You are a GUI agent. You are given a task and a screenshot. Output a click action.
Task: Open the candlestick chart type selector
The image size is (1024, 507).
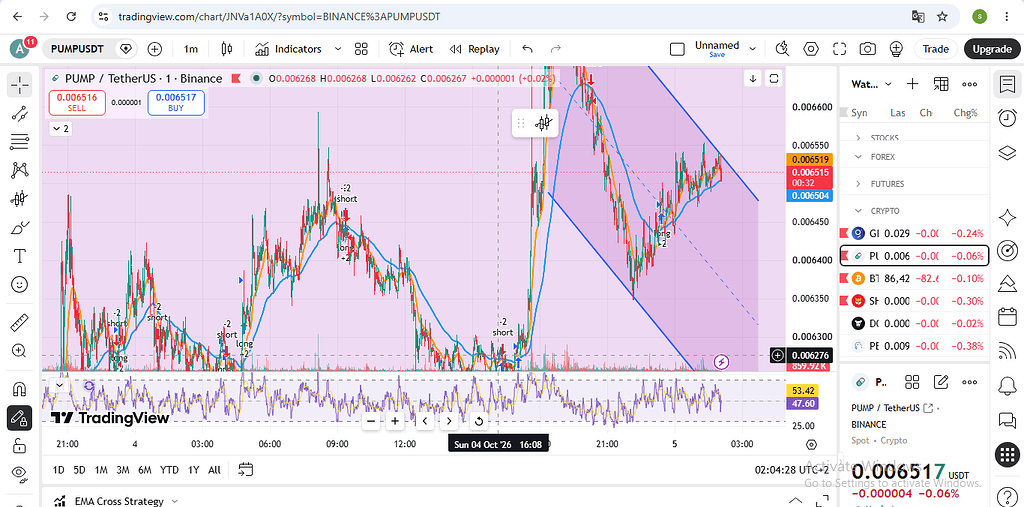coord(227,49)
